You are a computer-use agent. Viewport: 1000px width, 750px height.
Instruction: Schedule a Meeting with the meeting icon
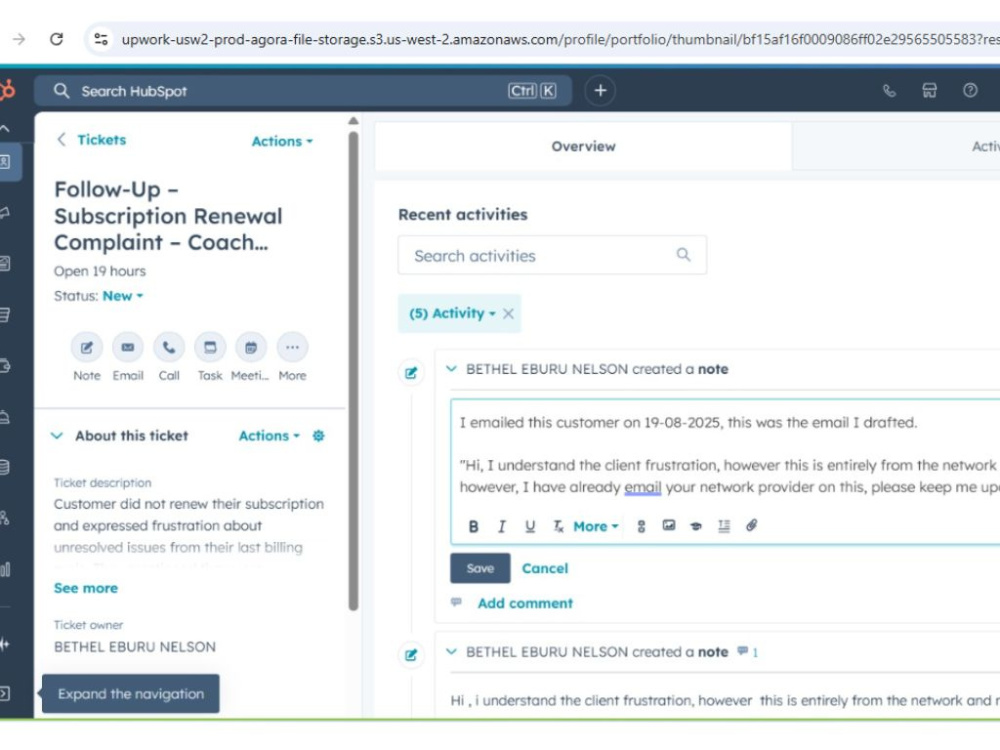pos(251,348)
